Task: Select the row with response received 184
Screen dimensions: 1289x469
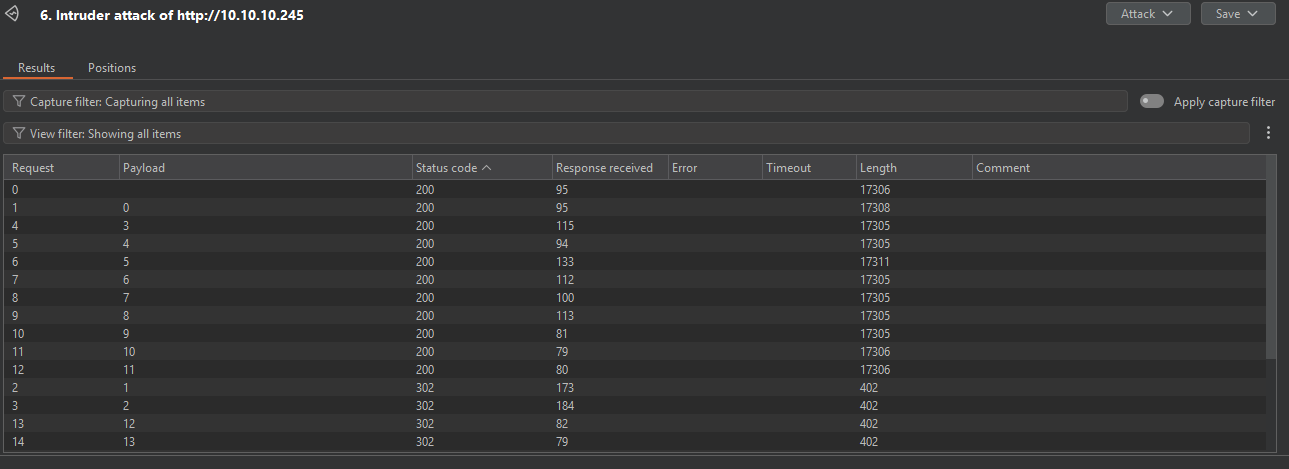Action: tap(634, 405)
